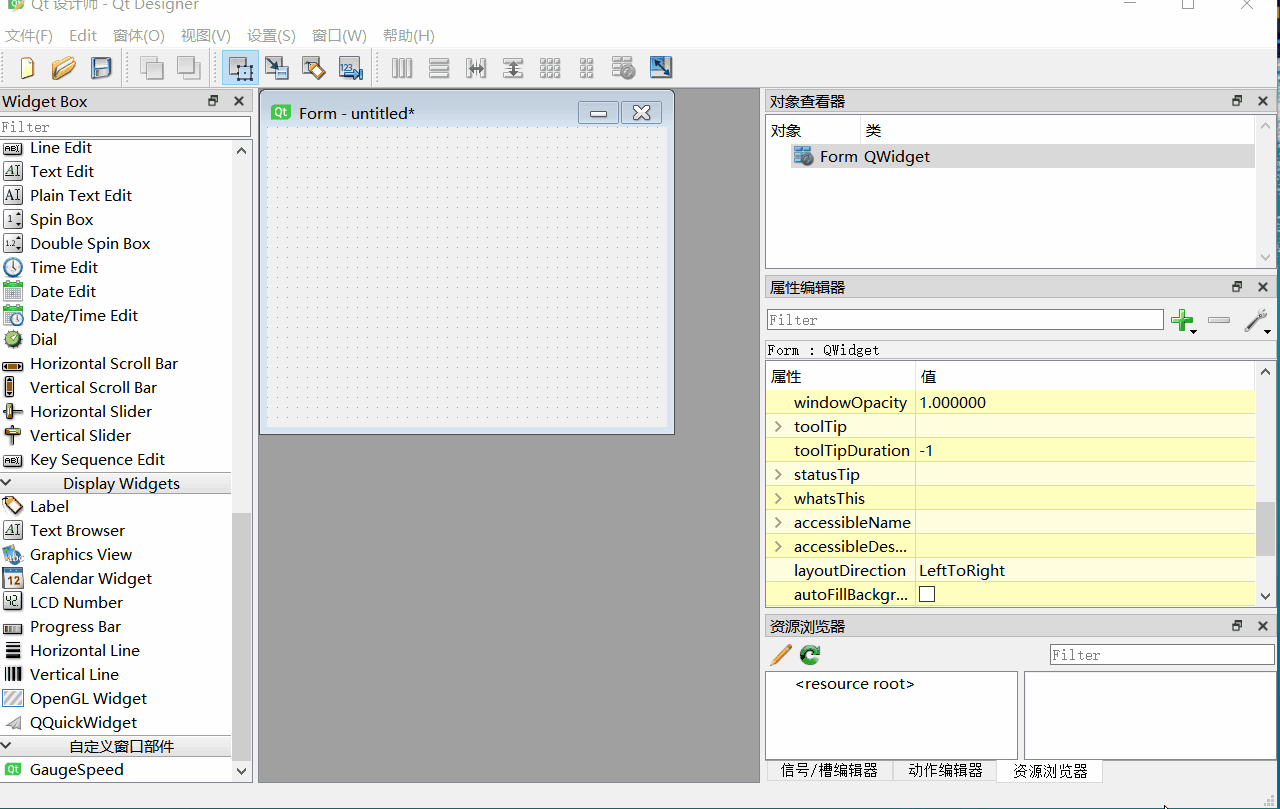
Task: Click the property editor filter field
Action: point(964,319)
